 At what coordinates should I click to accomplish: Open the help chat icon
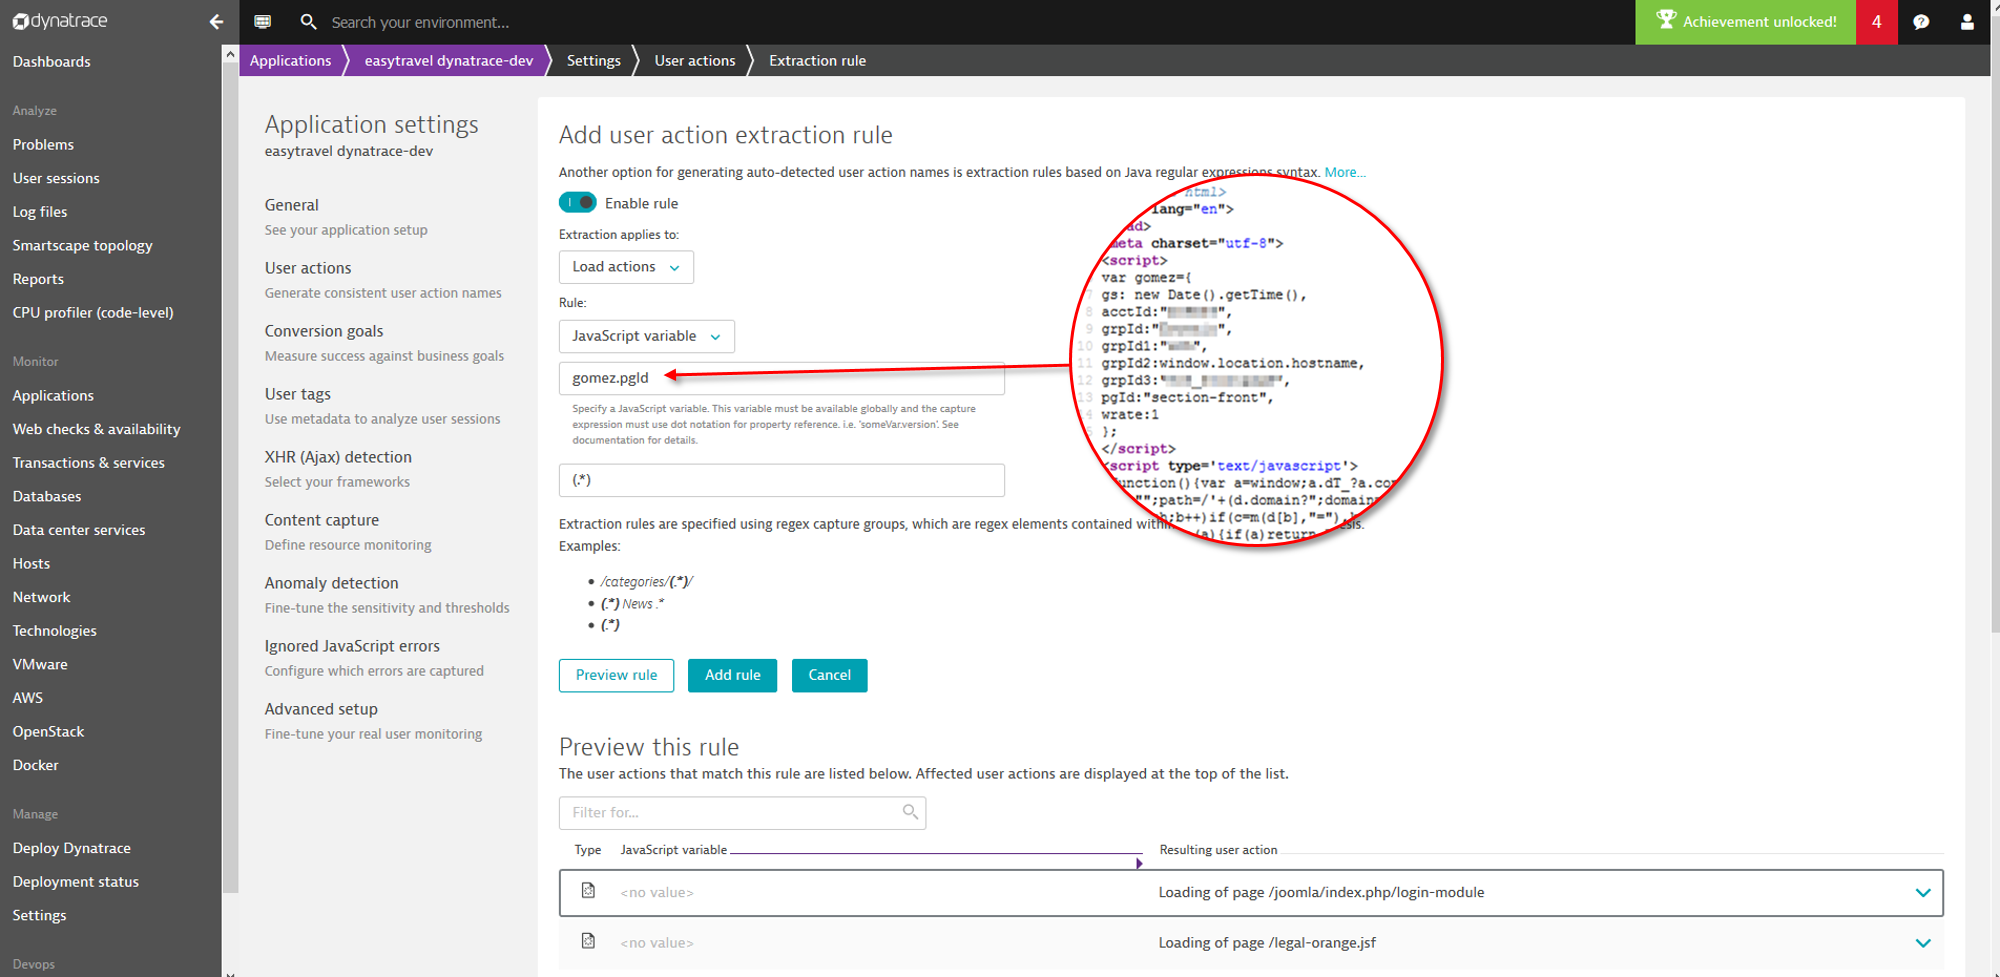tap(1921, 21)
